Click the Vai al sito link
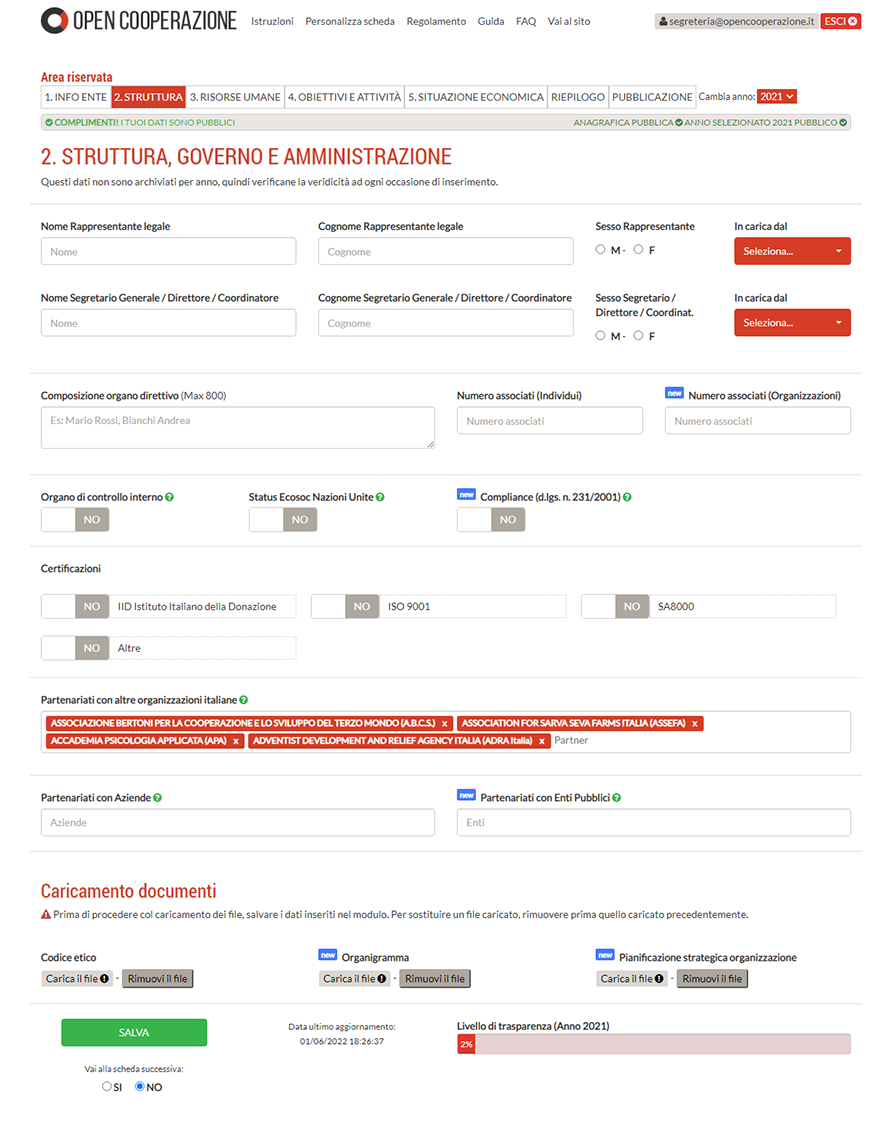 click(568, 22)
